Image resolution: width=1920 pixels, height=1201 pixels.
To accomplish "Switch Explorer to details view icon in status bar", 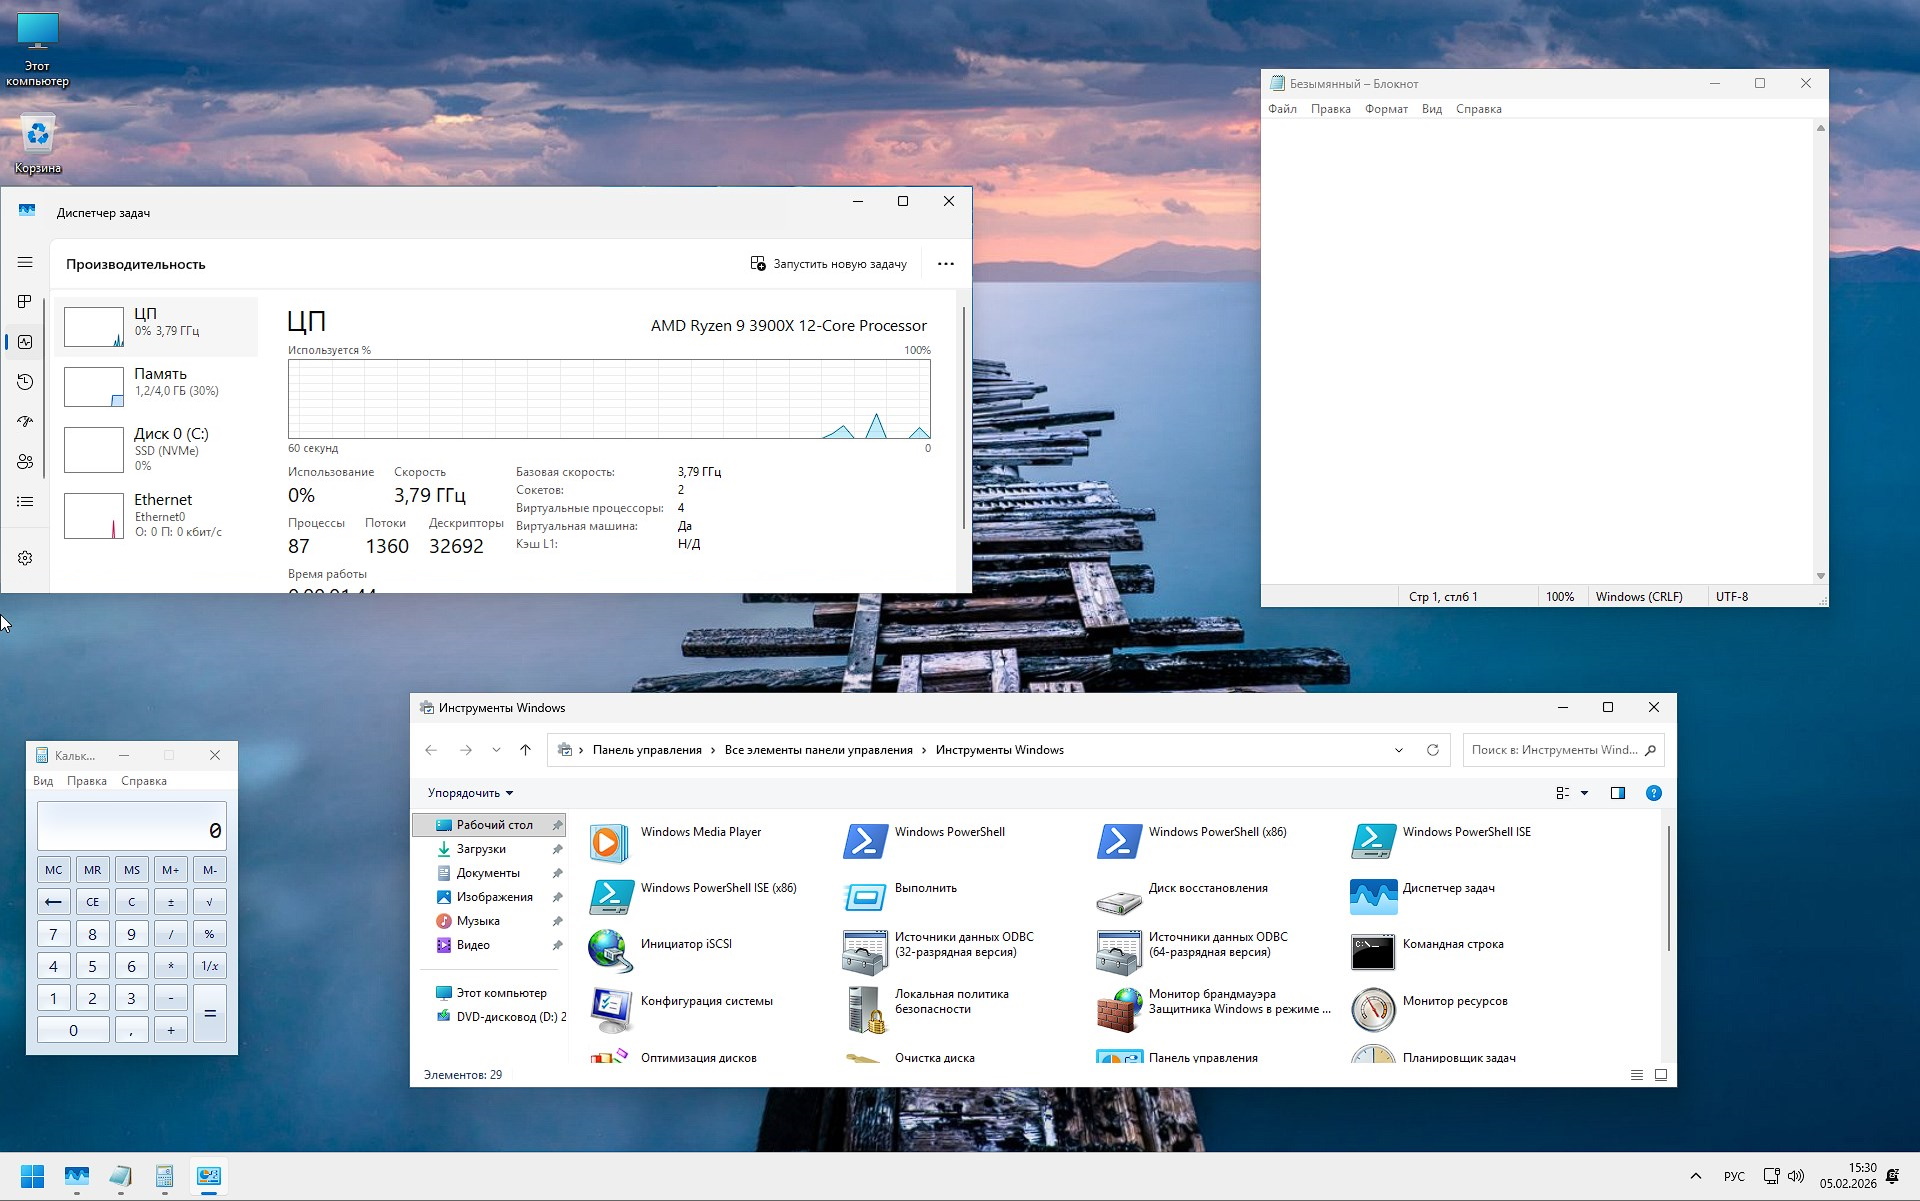I will click(1637, 1075).
